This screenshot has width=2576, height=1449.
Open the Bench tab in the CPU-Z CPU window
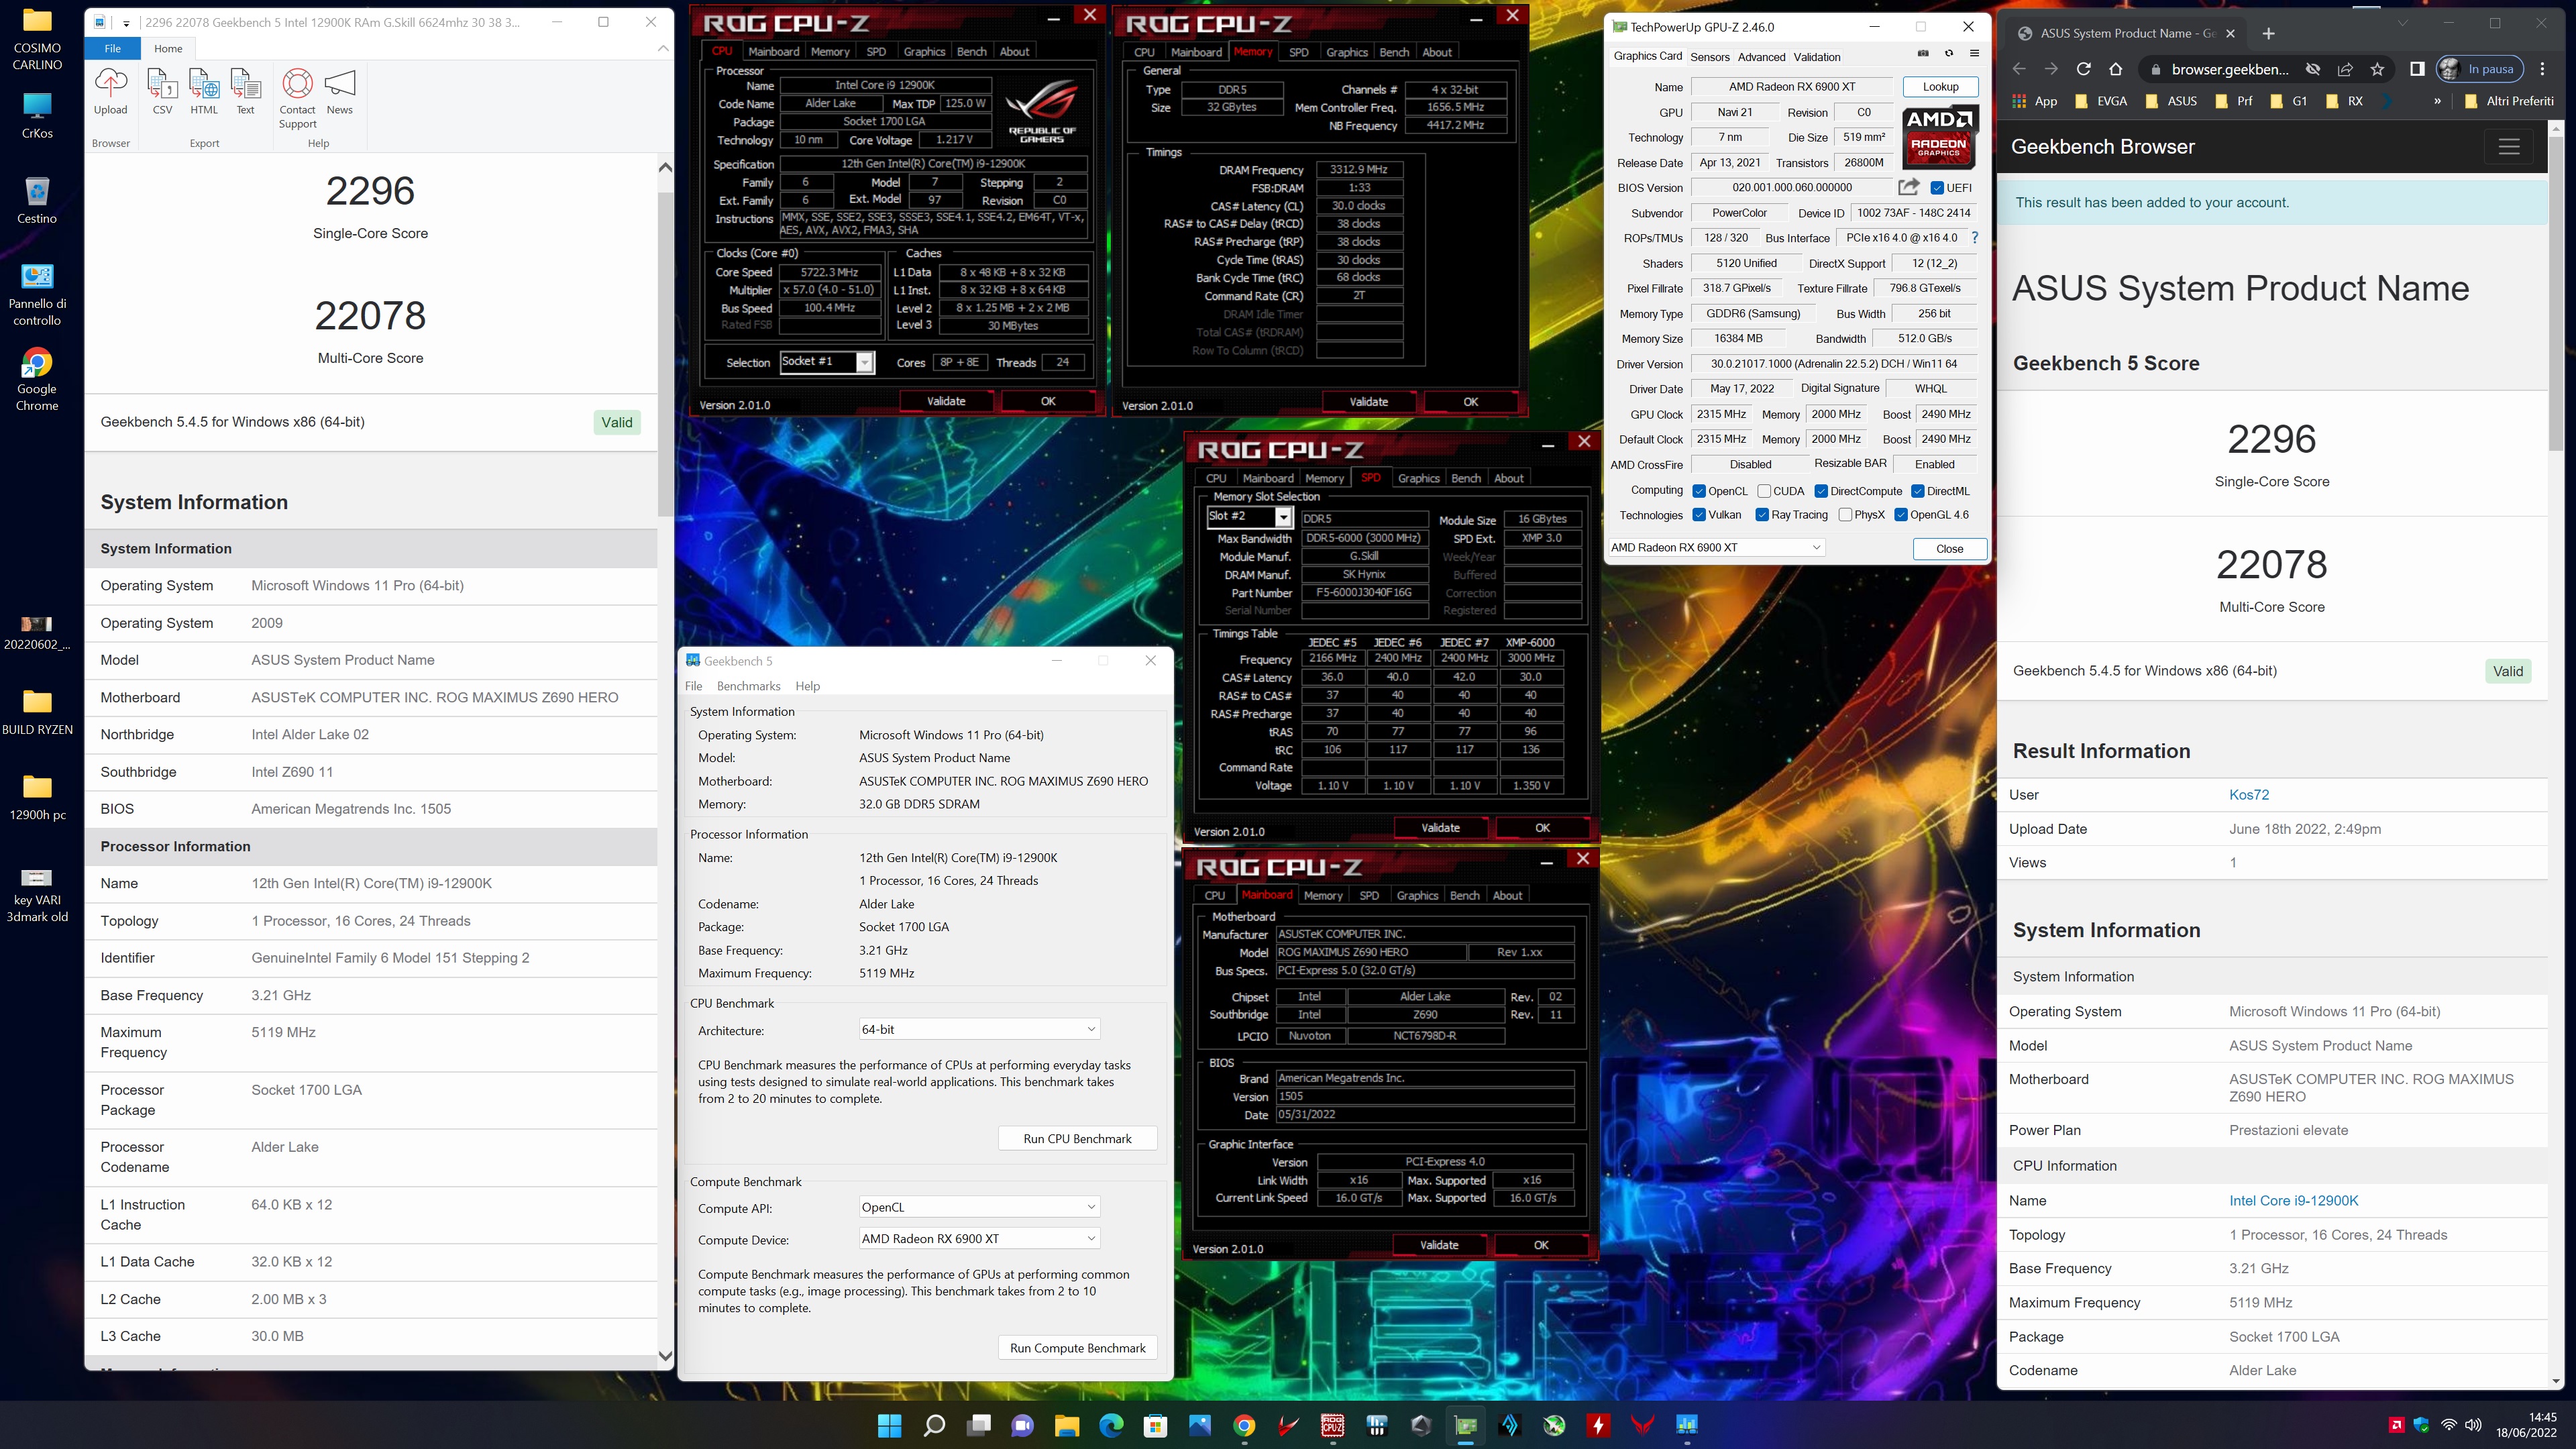[x=971, y=51]
